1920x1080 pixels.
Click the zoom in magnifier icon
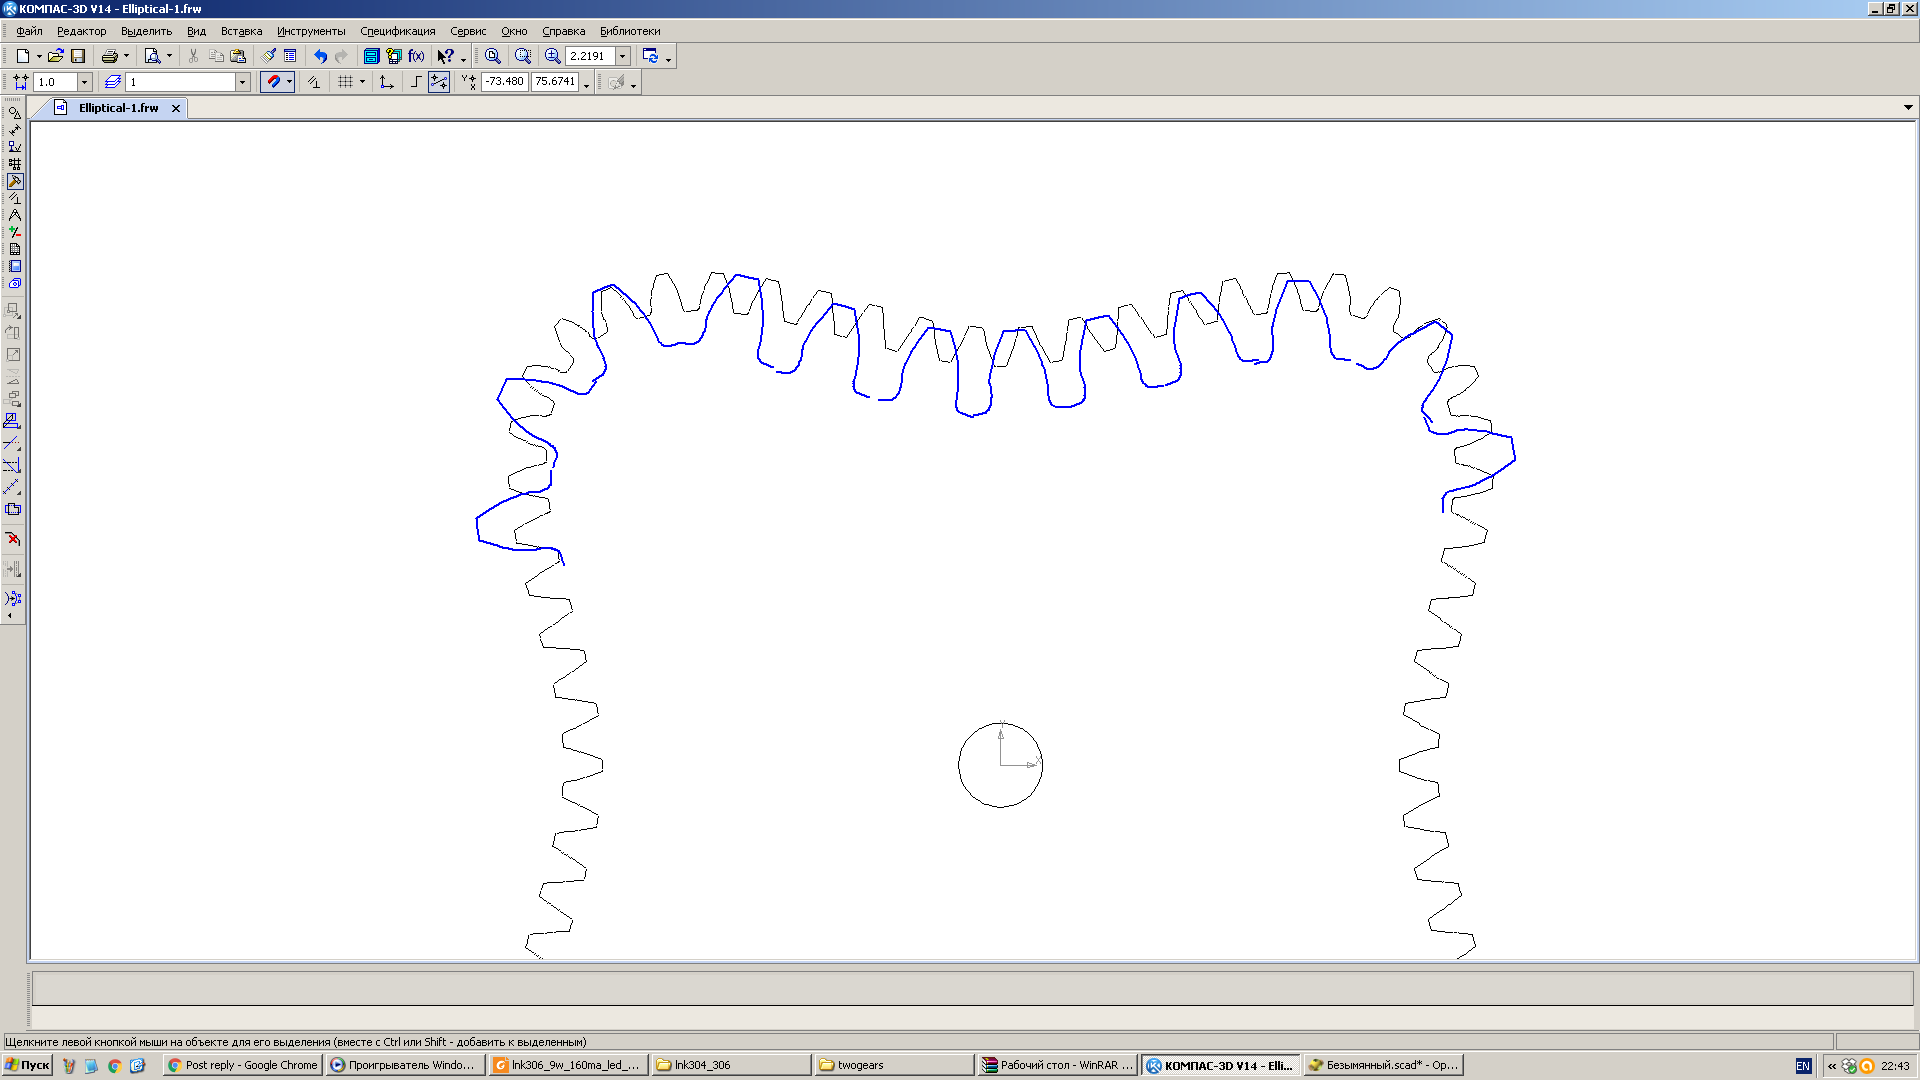(552, 56)
